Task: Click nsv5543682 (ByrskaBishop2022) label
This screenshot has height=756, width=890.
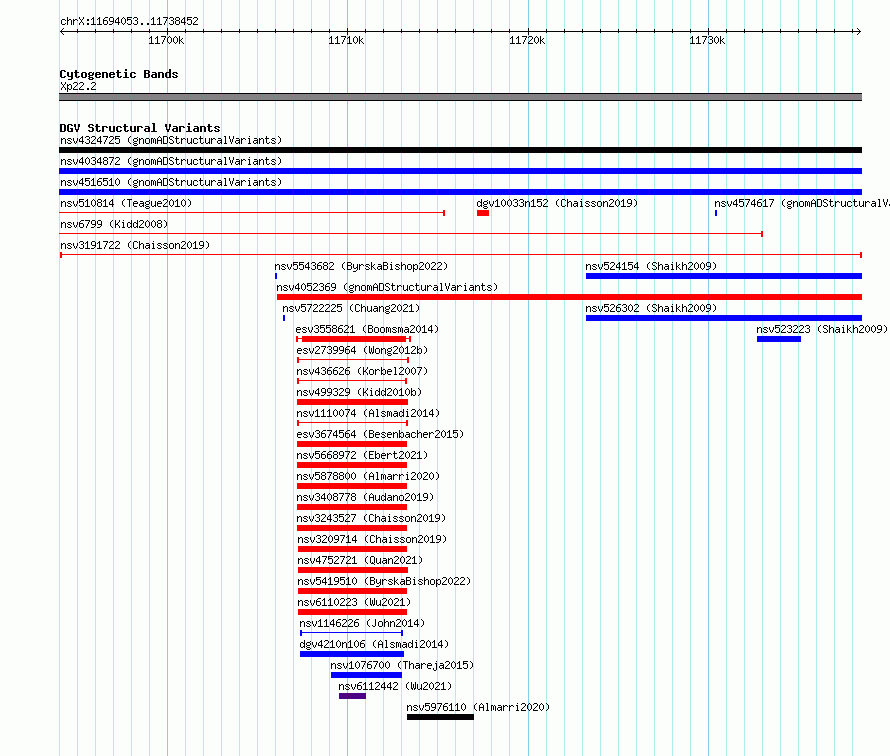Action: (361, 266)
